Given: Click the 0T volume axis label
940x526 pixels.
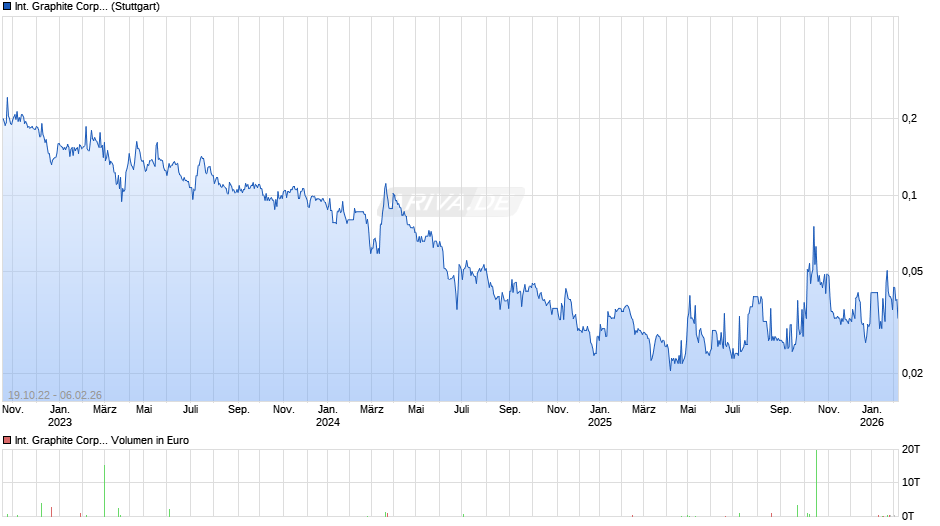Looking at the screenshot, I should coord(908,516).
